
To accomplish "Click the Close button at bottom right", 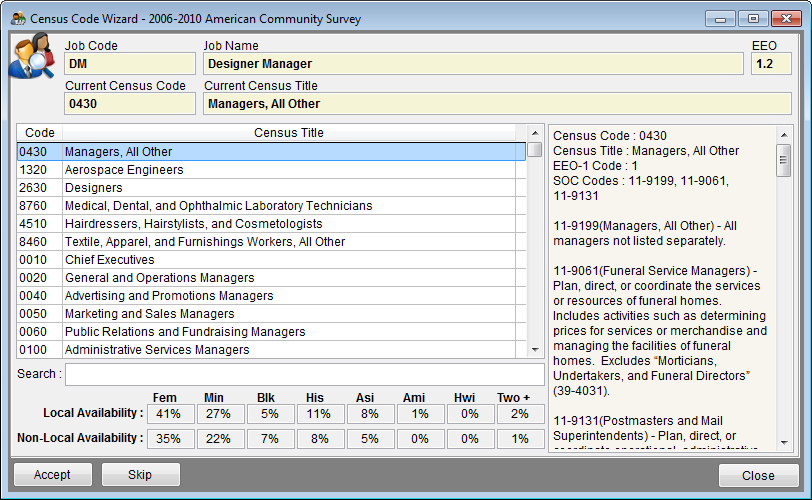I will coord(758,475).
